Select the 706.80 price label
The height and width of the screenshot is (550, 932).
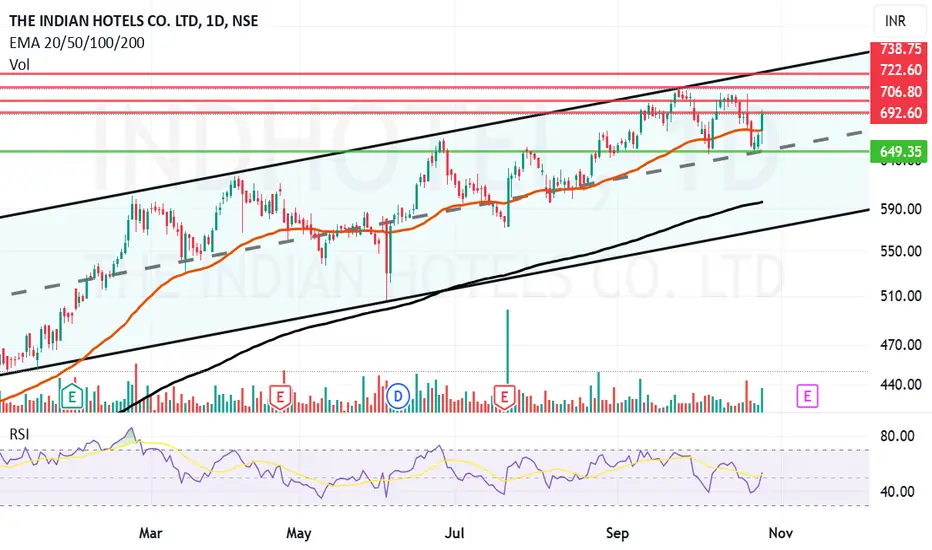point(900,92)
